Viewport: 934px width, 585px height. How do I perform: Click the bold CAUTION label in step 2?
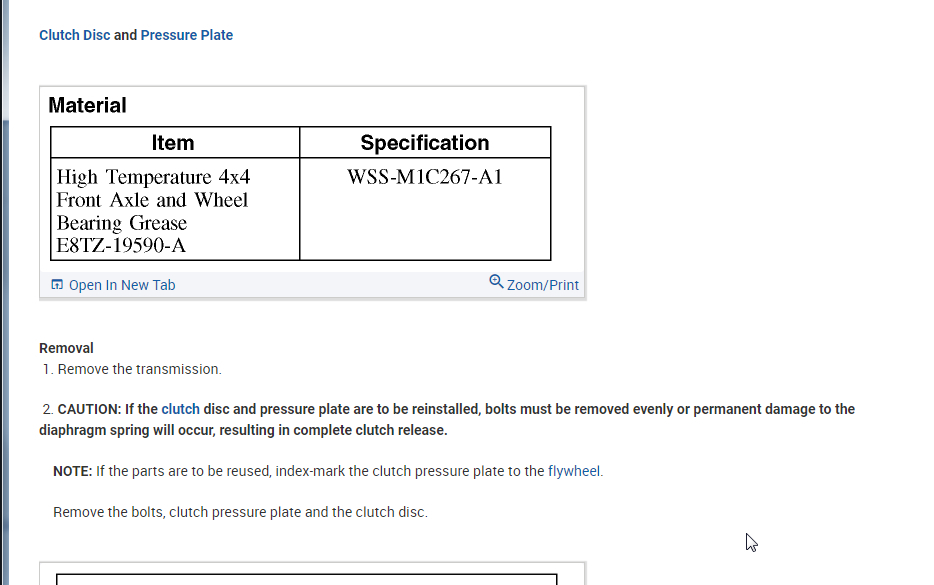point(89,409)
